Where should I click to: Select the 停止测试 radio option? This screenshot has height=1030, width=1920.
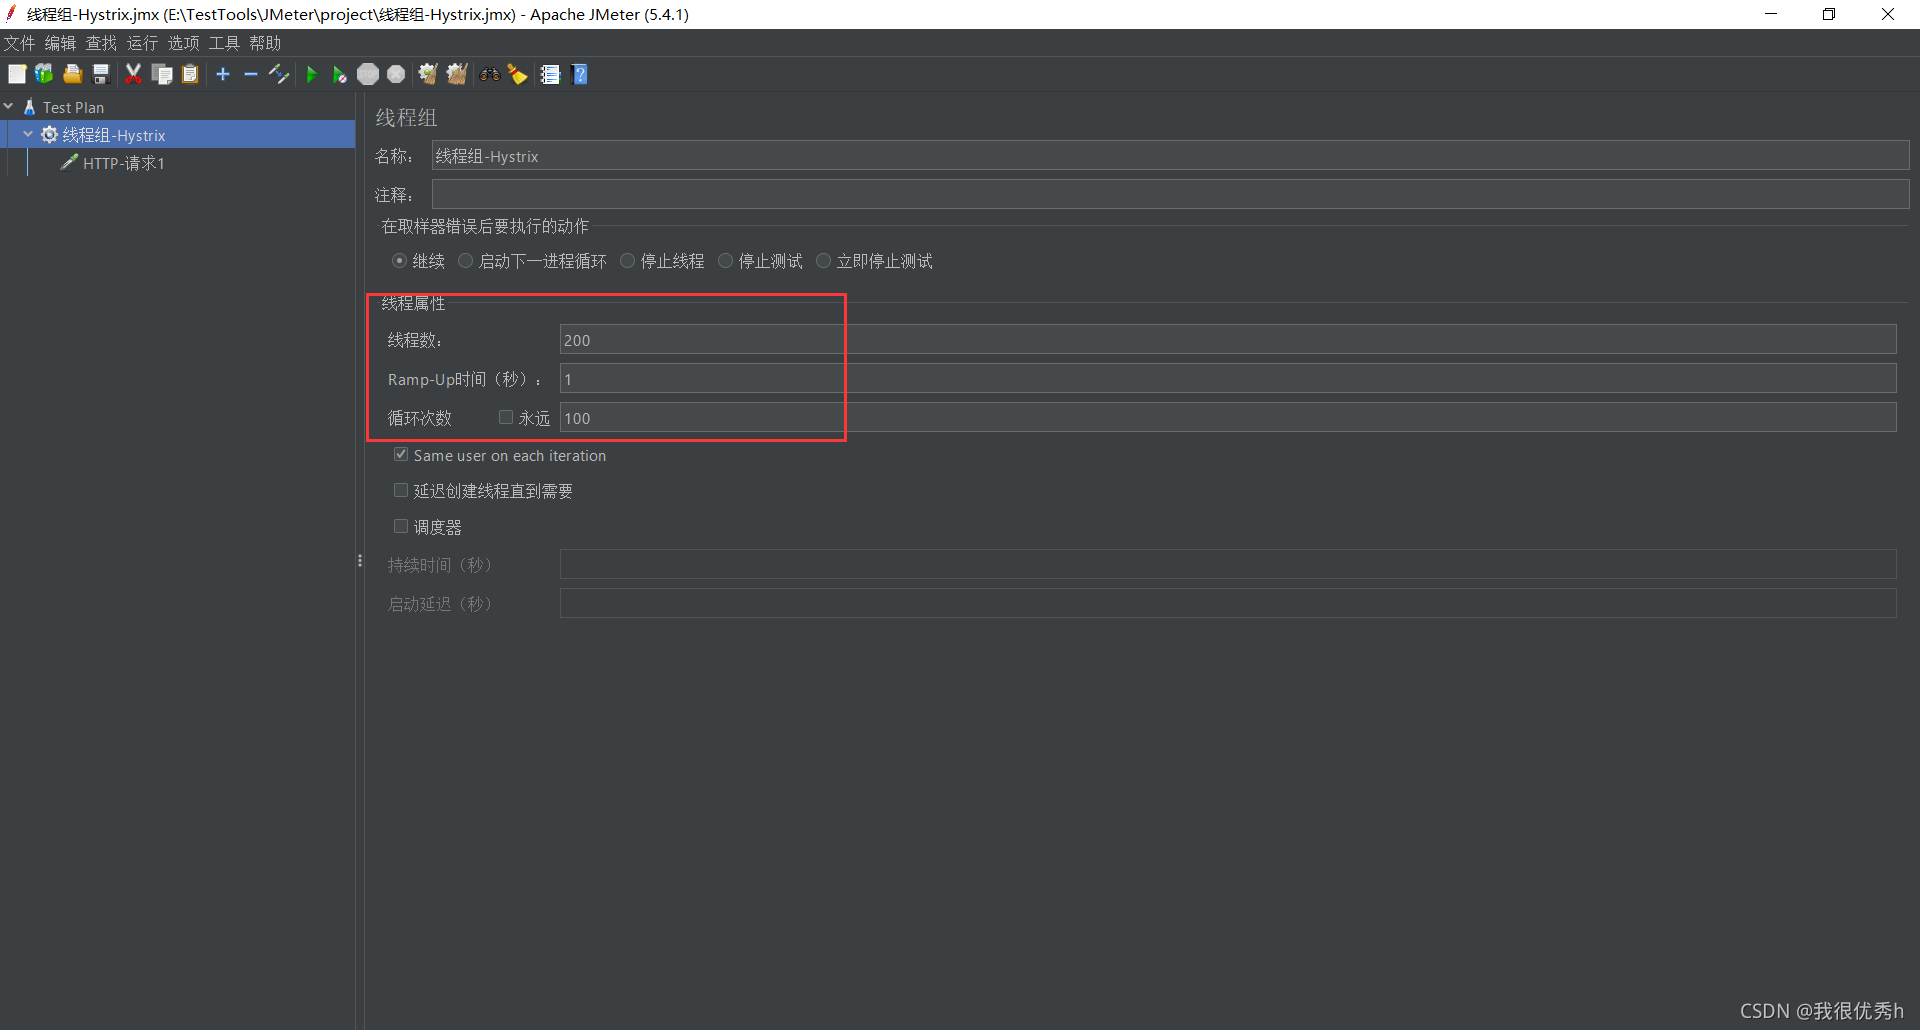[x=725, y=261]
